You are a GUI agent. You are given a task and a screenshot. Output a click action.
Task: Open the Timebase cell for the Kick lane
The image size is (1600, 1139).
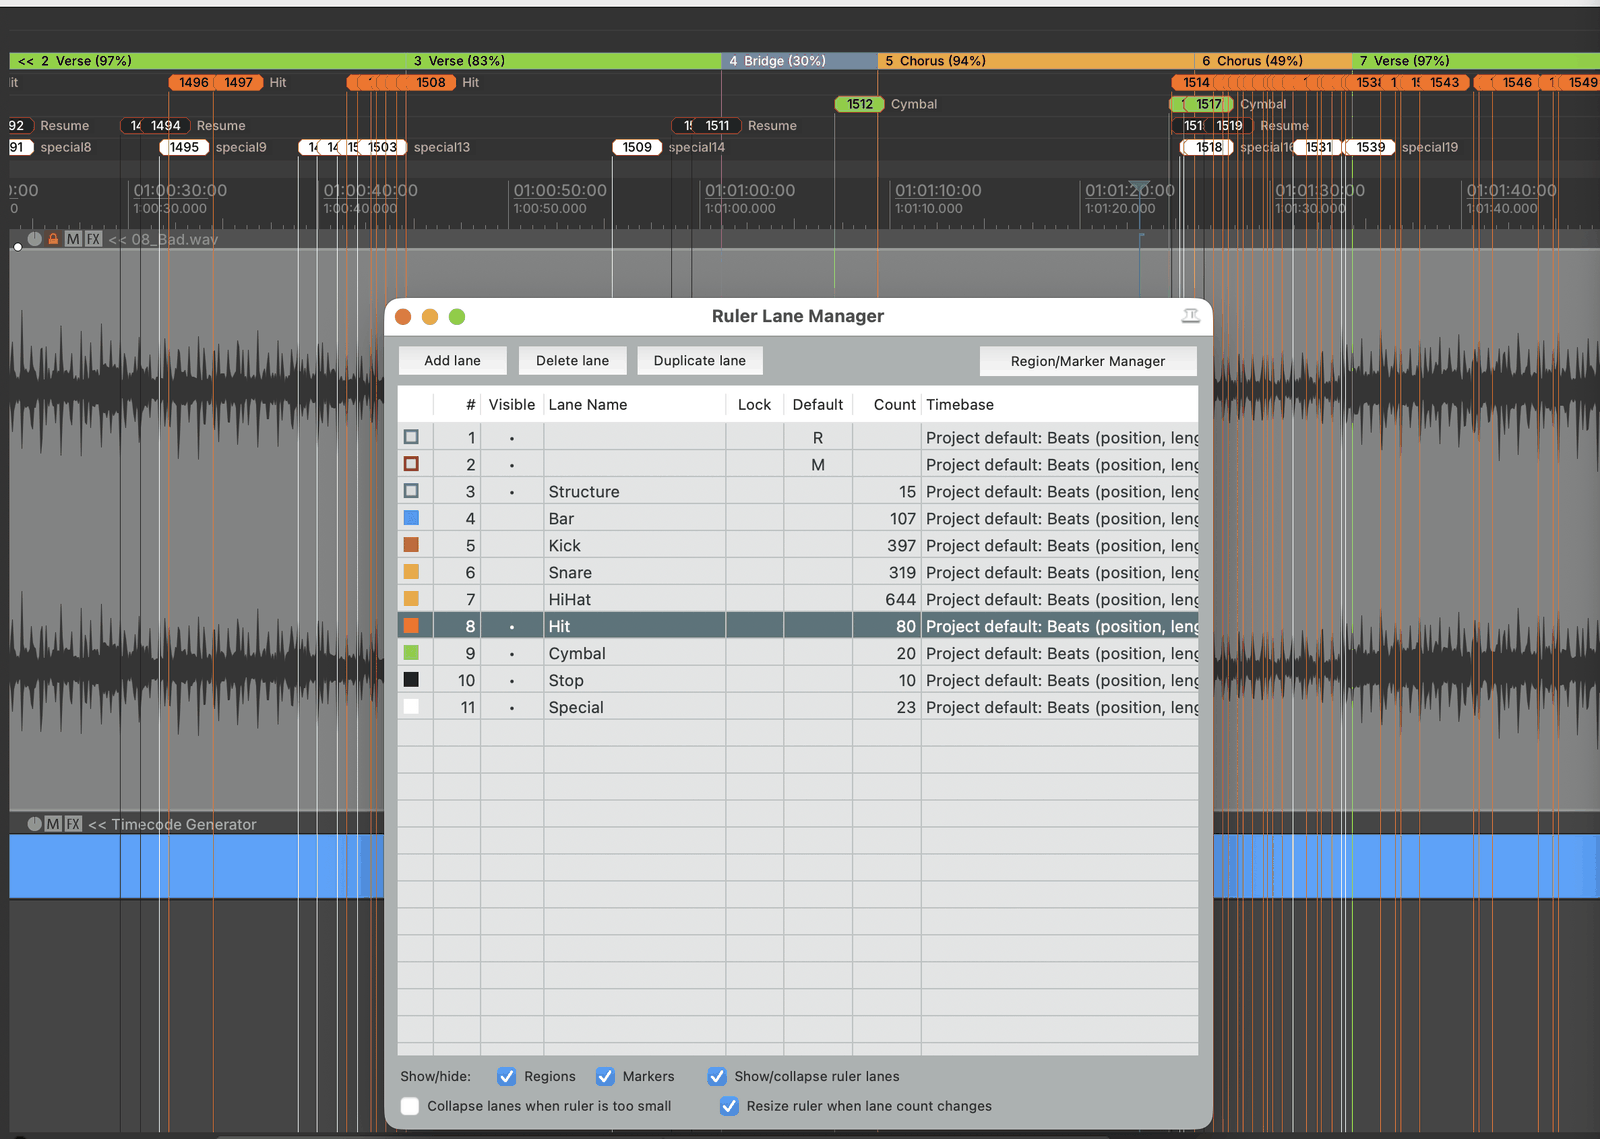1060,546
